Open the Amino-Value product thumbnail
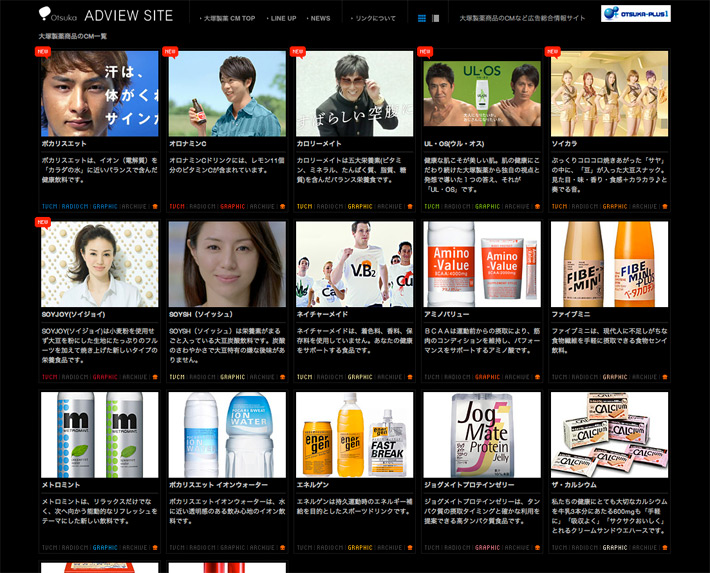710x573 pixels. pyautogui.click(x=482, y=264)
